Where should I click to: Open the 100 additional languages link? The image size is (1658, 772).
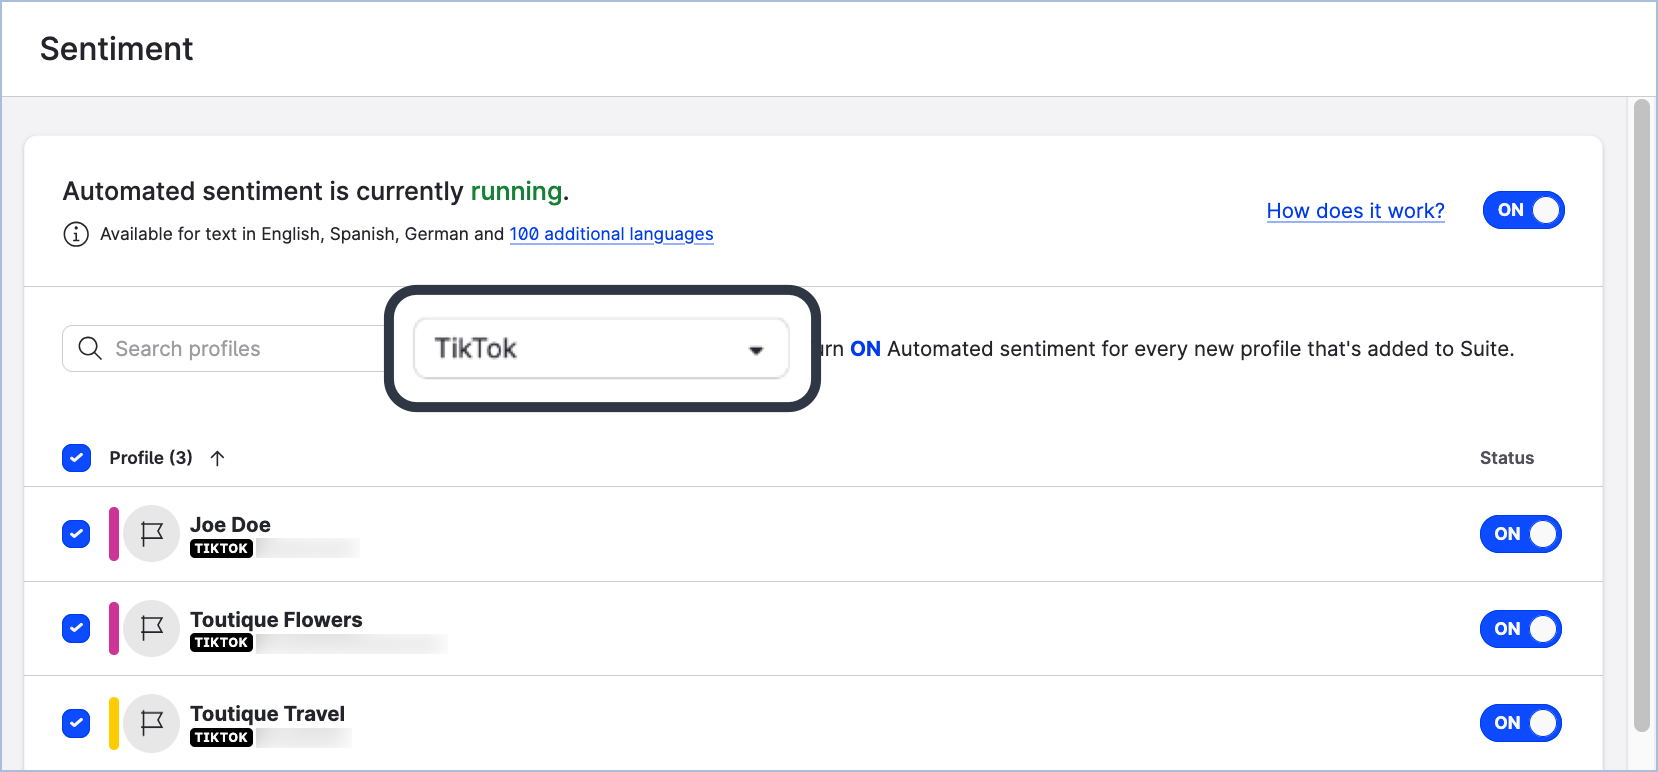tap(611, 234)
